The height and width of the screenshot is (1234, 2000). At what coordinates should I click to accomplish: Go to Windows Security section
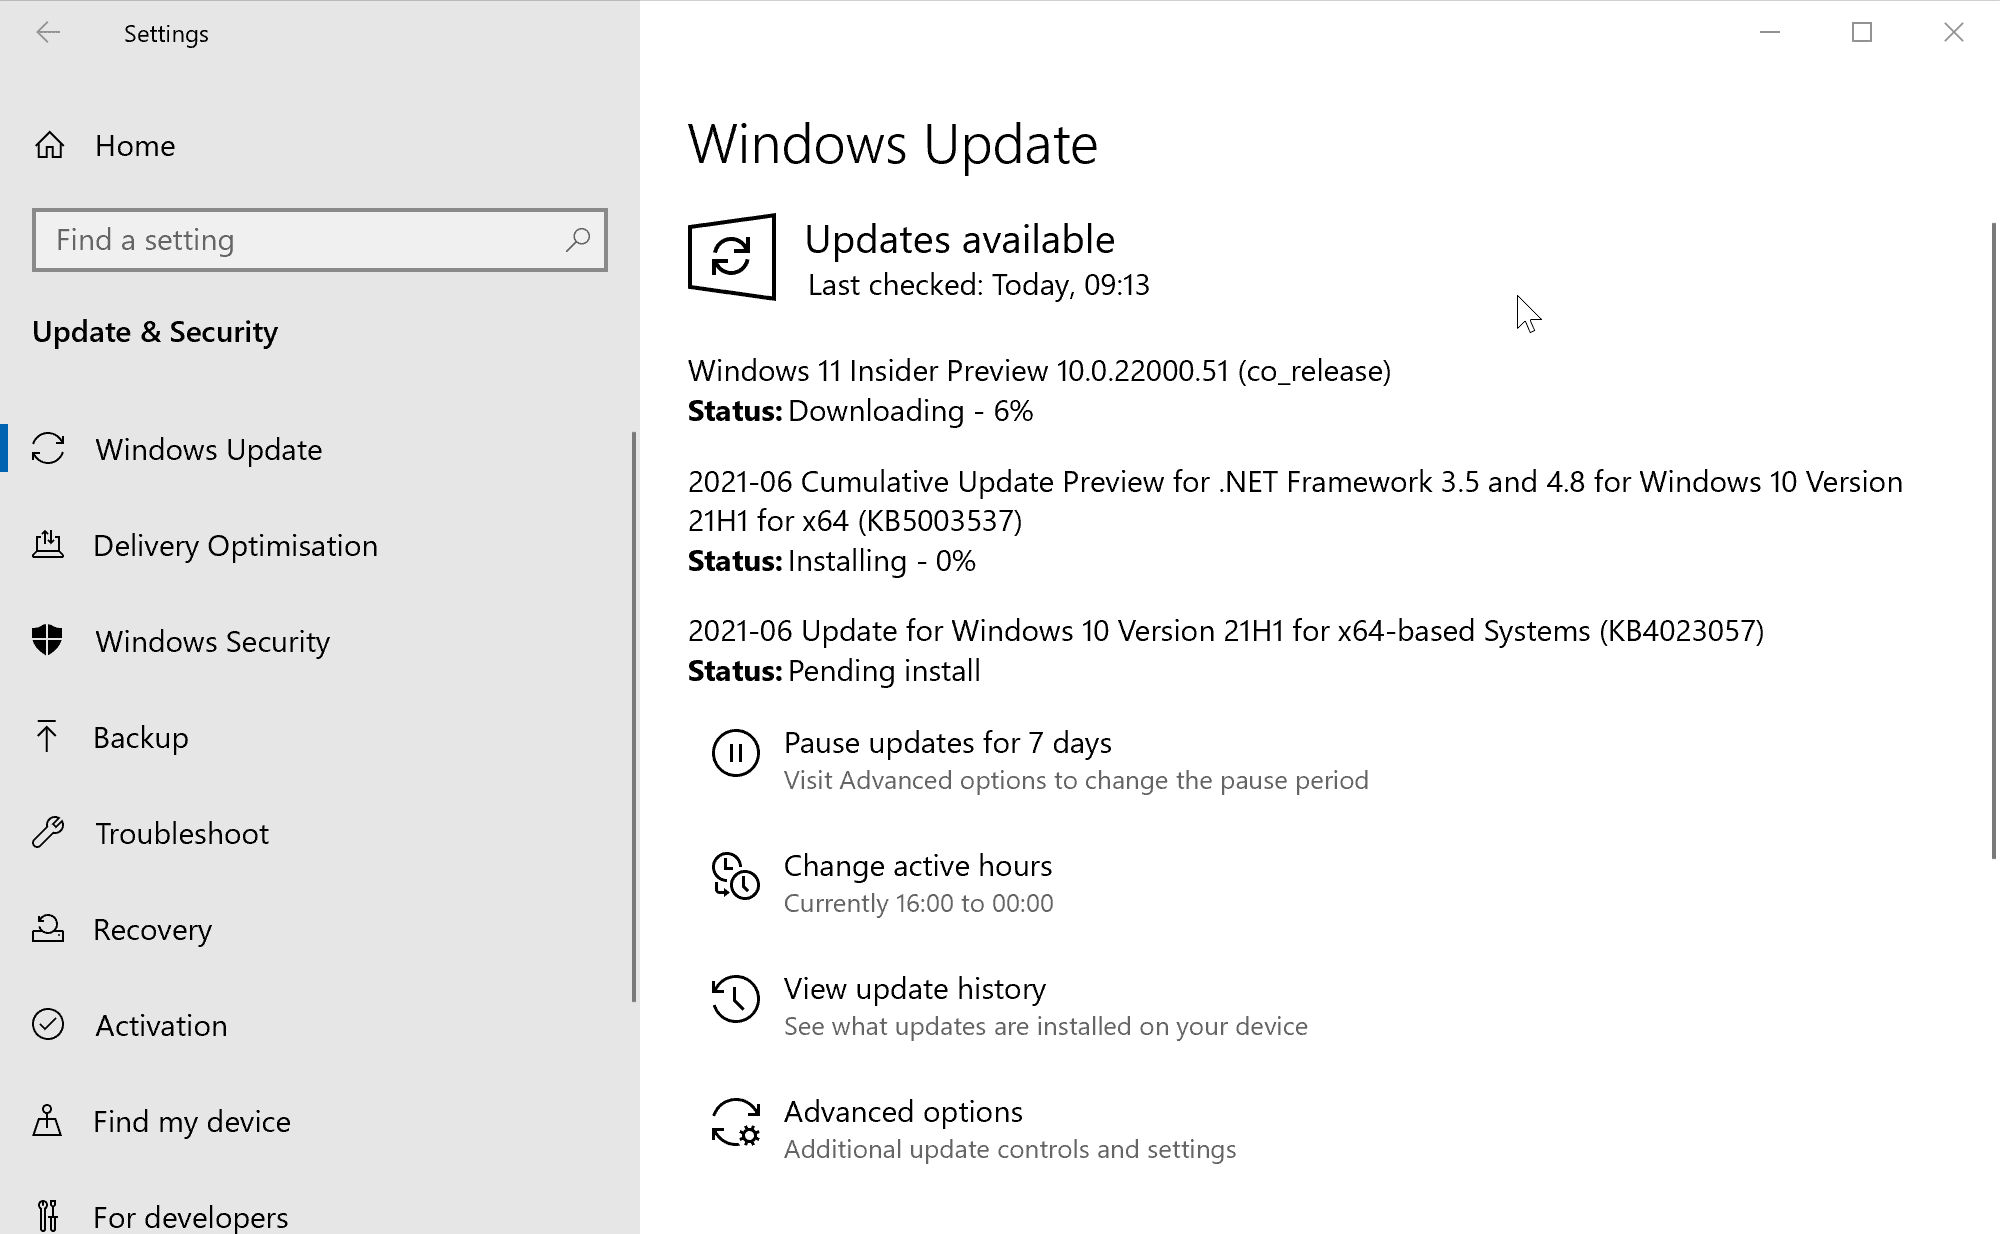[x=212, y=641]
